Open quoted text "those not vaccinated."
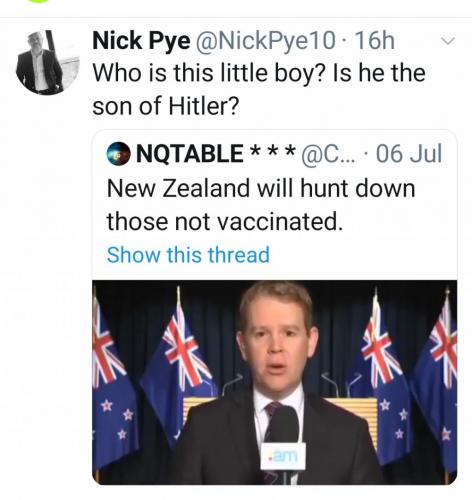Screen dimensions: 472x500 (x=225, y=221)
